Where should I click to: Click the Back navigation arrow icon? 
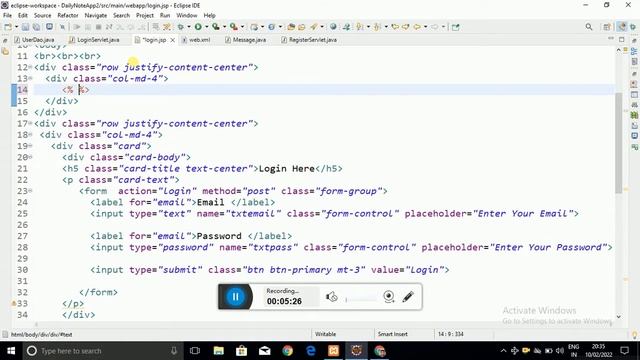tap(417, 27)
